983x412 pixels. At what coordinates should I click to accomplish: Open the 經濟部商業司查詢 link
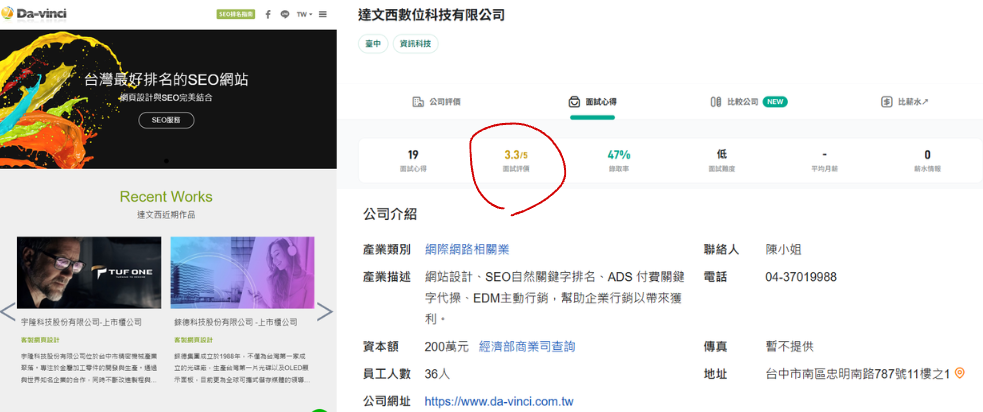tap(527, 347)
